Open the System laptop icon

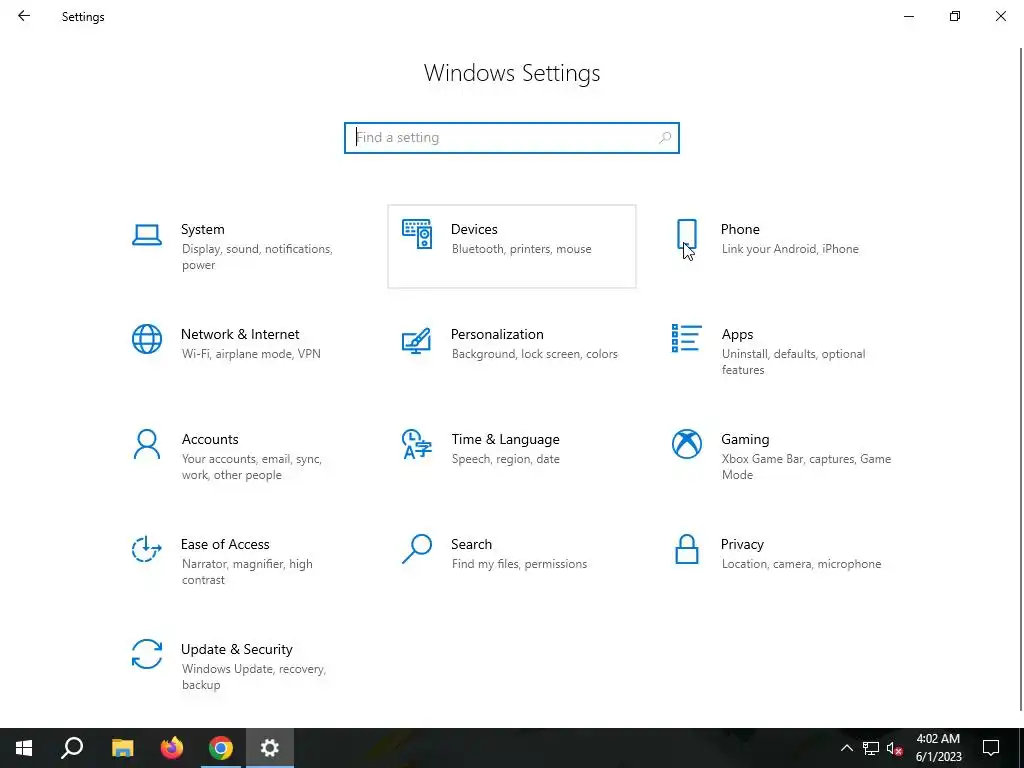(147, 234)
